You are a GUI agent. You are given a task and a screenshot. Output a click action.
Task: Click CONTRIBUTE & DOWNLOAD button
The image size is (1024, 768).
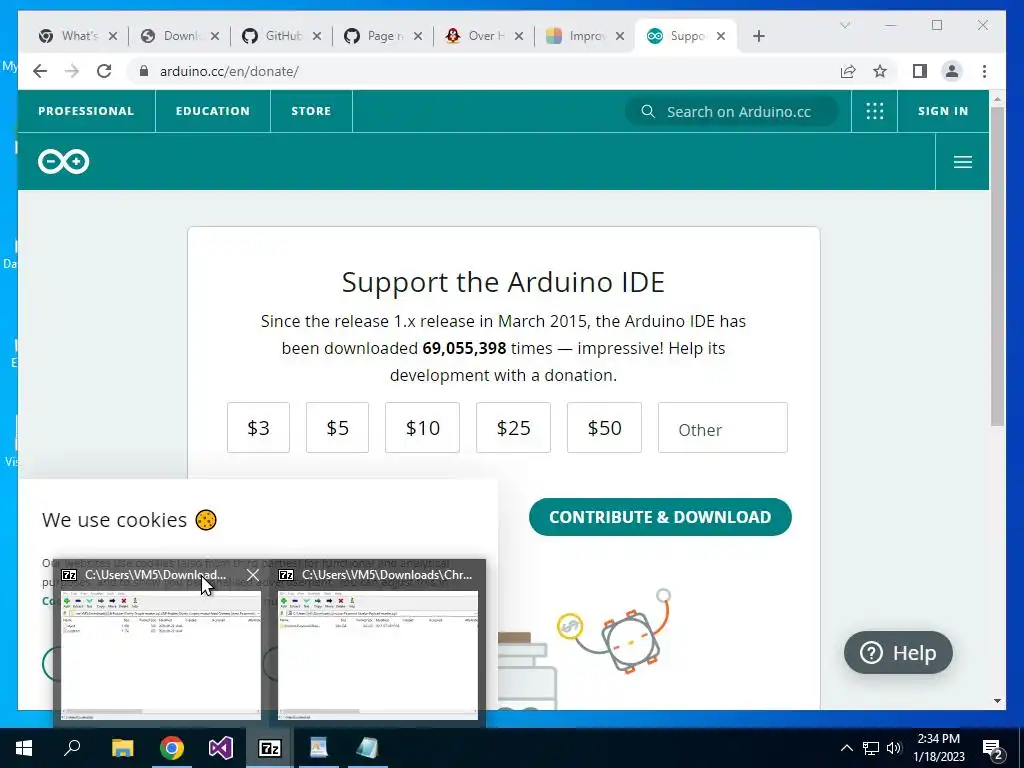coord(660,517)
